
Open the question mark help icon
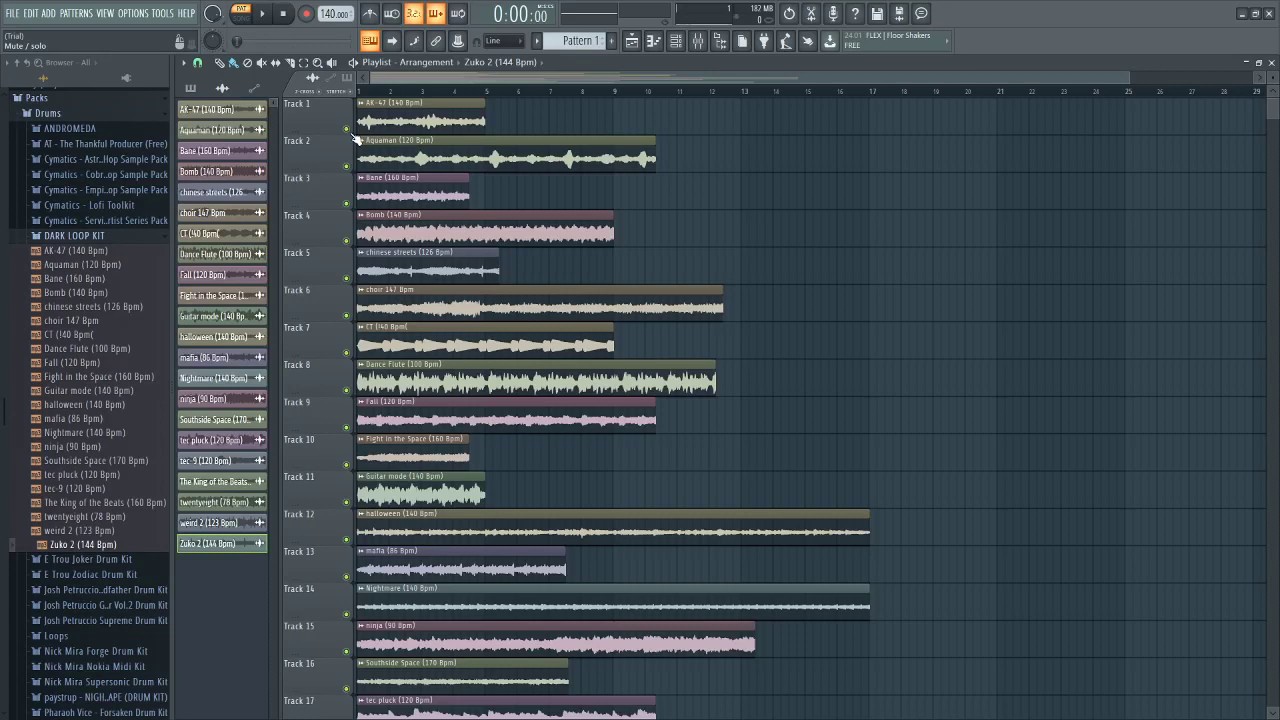[855, 14]
